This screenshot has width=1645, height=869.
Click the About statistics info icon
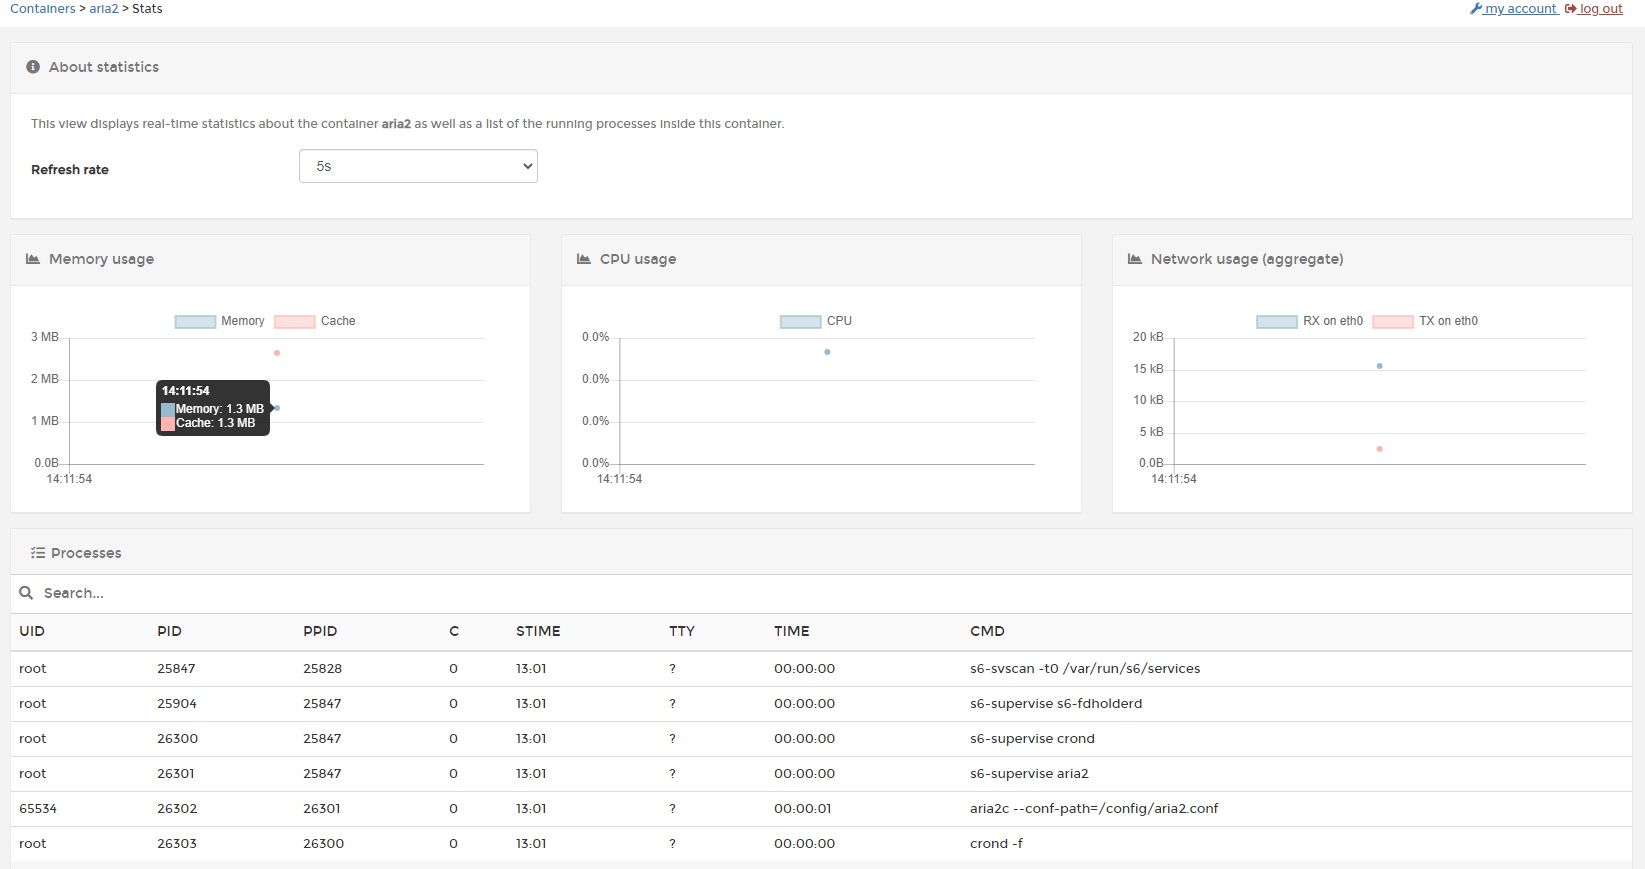pos(33,67)
